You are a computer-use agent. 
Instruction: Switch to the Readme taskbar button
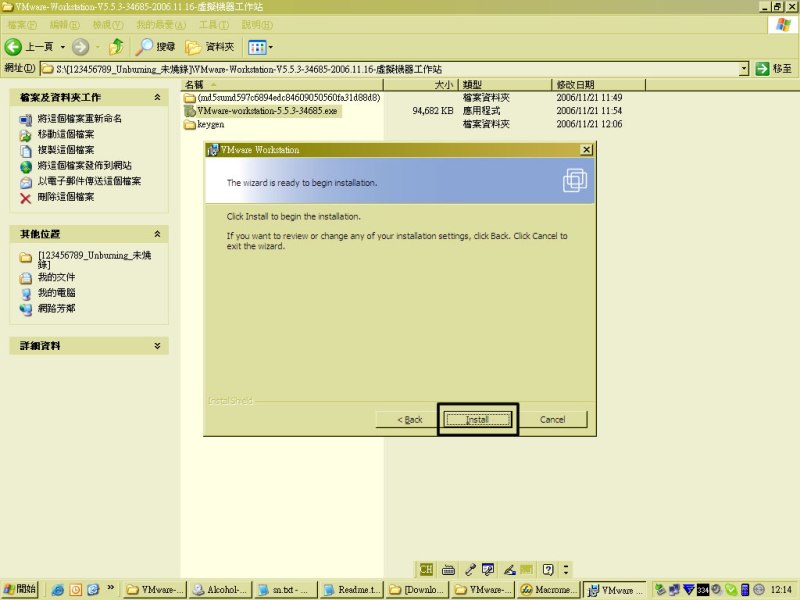(x=352, y=590)
